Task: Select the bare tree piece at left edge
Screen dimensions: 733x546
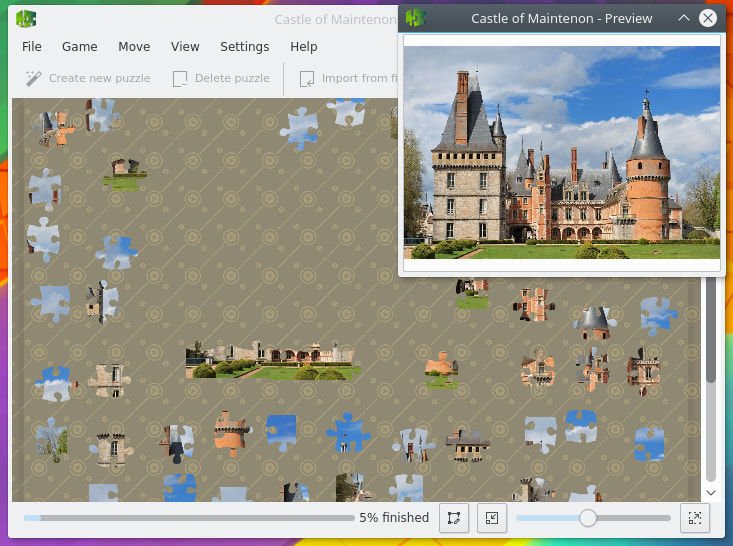Action: 51,440
